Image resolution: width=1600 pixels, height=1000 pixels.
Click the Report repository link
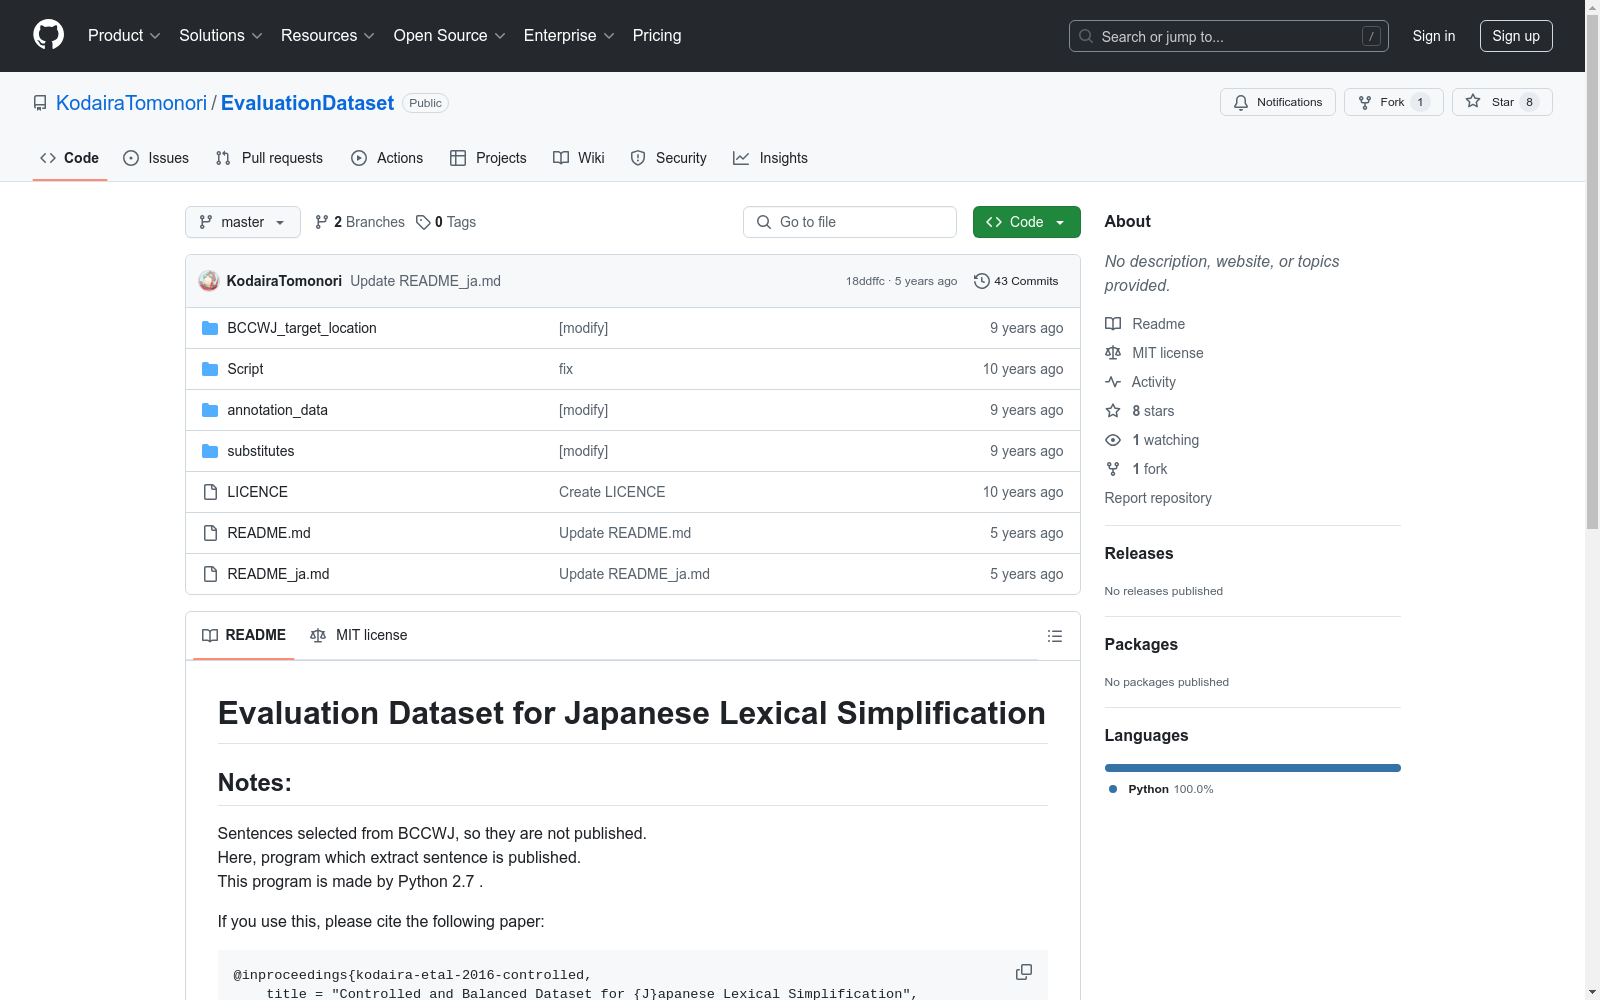point(1158,498)
